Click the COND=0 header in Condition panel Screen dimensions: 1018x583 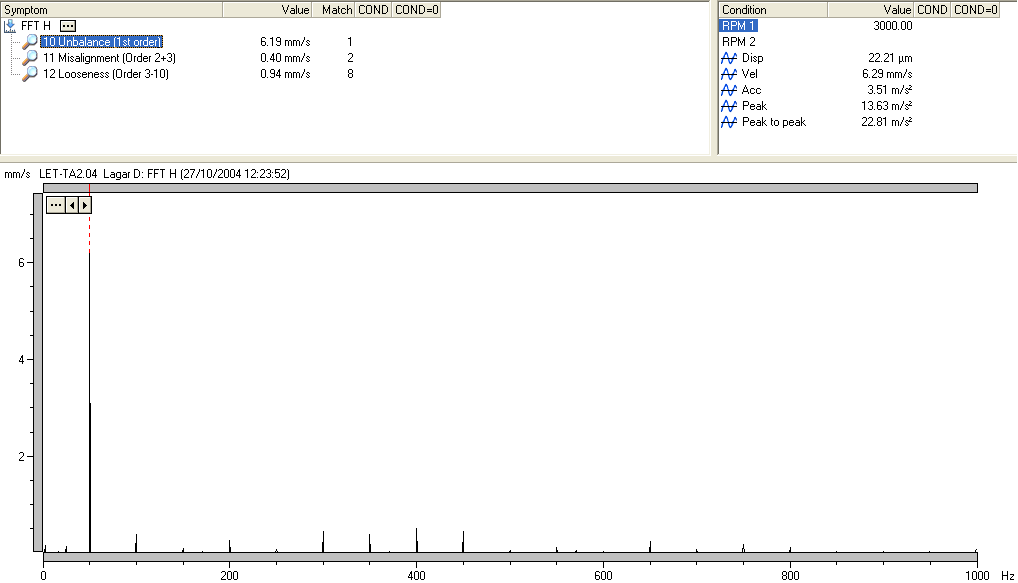975,10
